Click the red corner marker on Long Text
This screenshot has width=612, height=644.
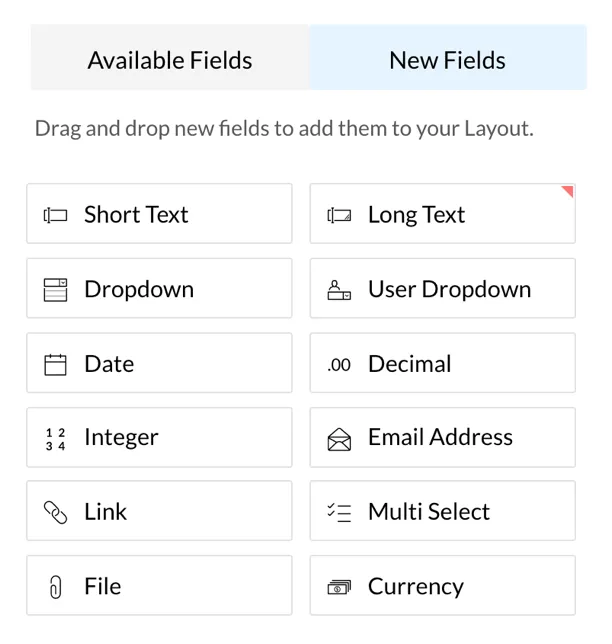click(568, 191)
